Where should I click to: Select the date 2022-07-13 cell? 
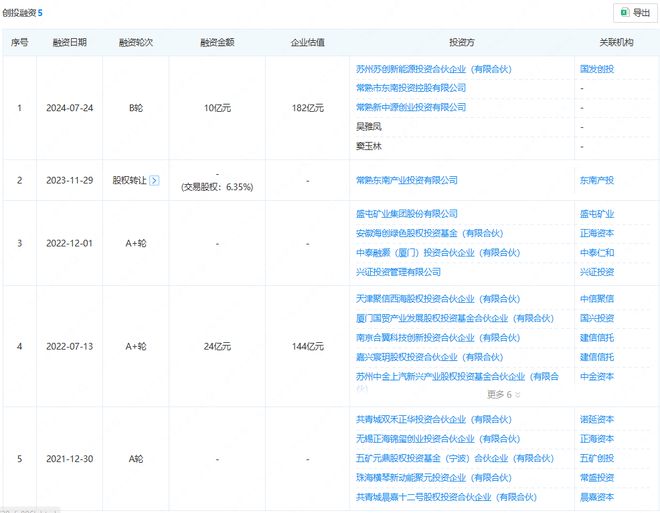pos(69,346)
